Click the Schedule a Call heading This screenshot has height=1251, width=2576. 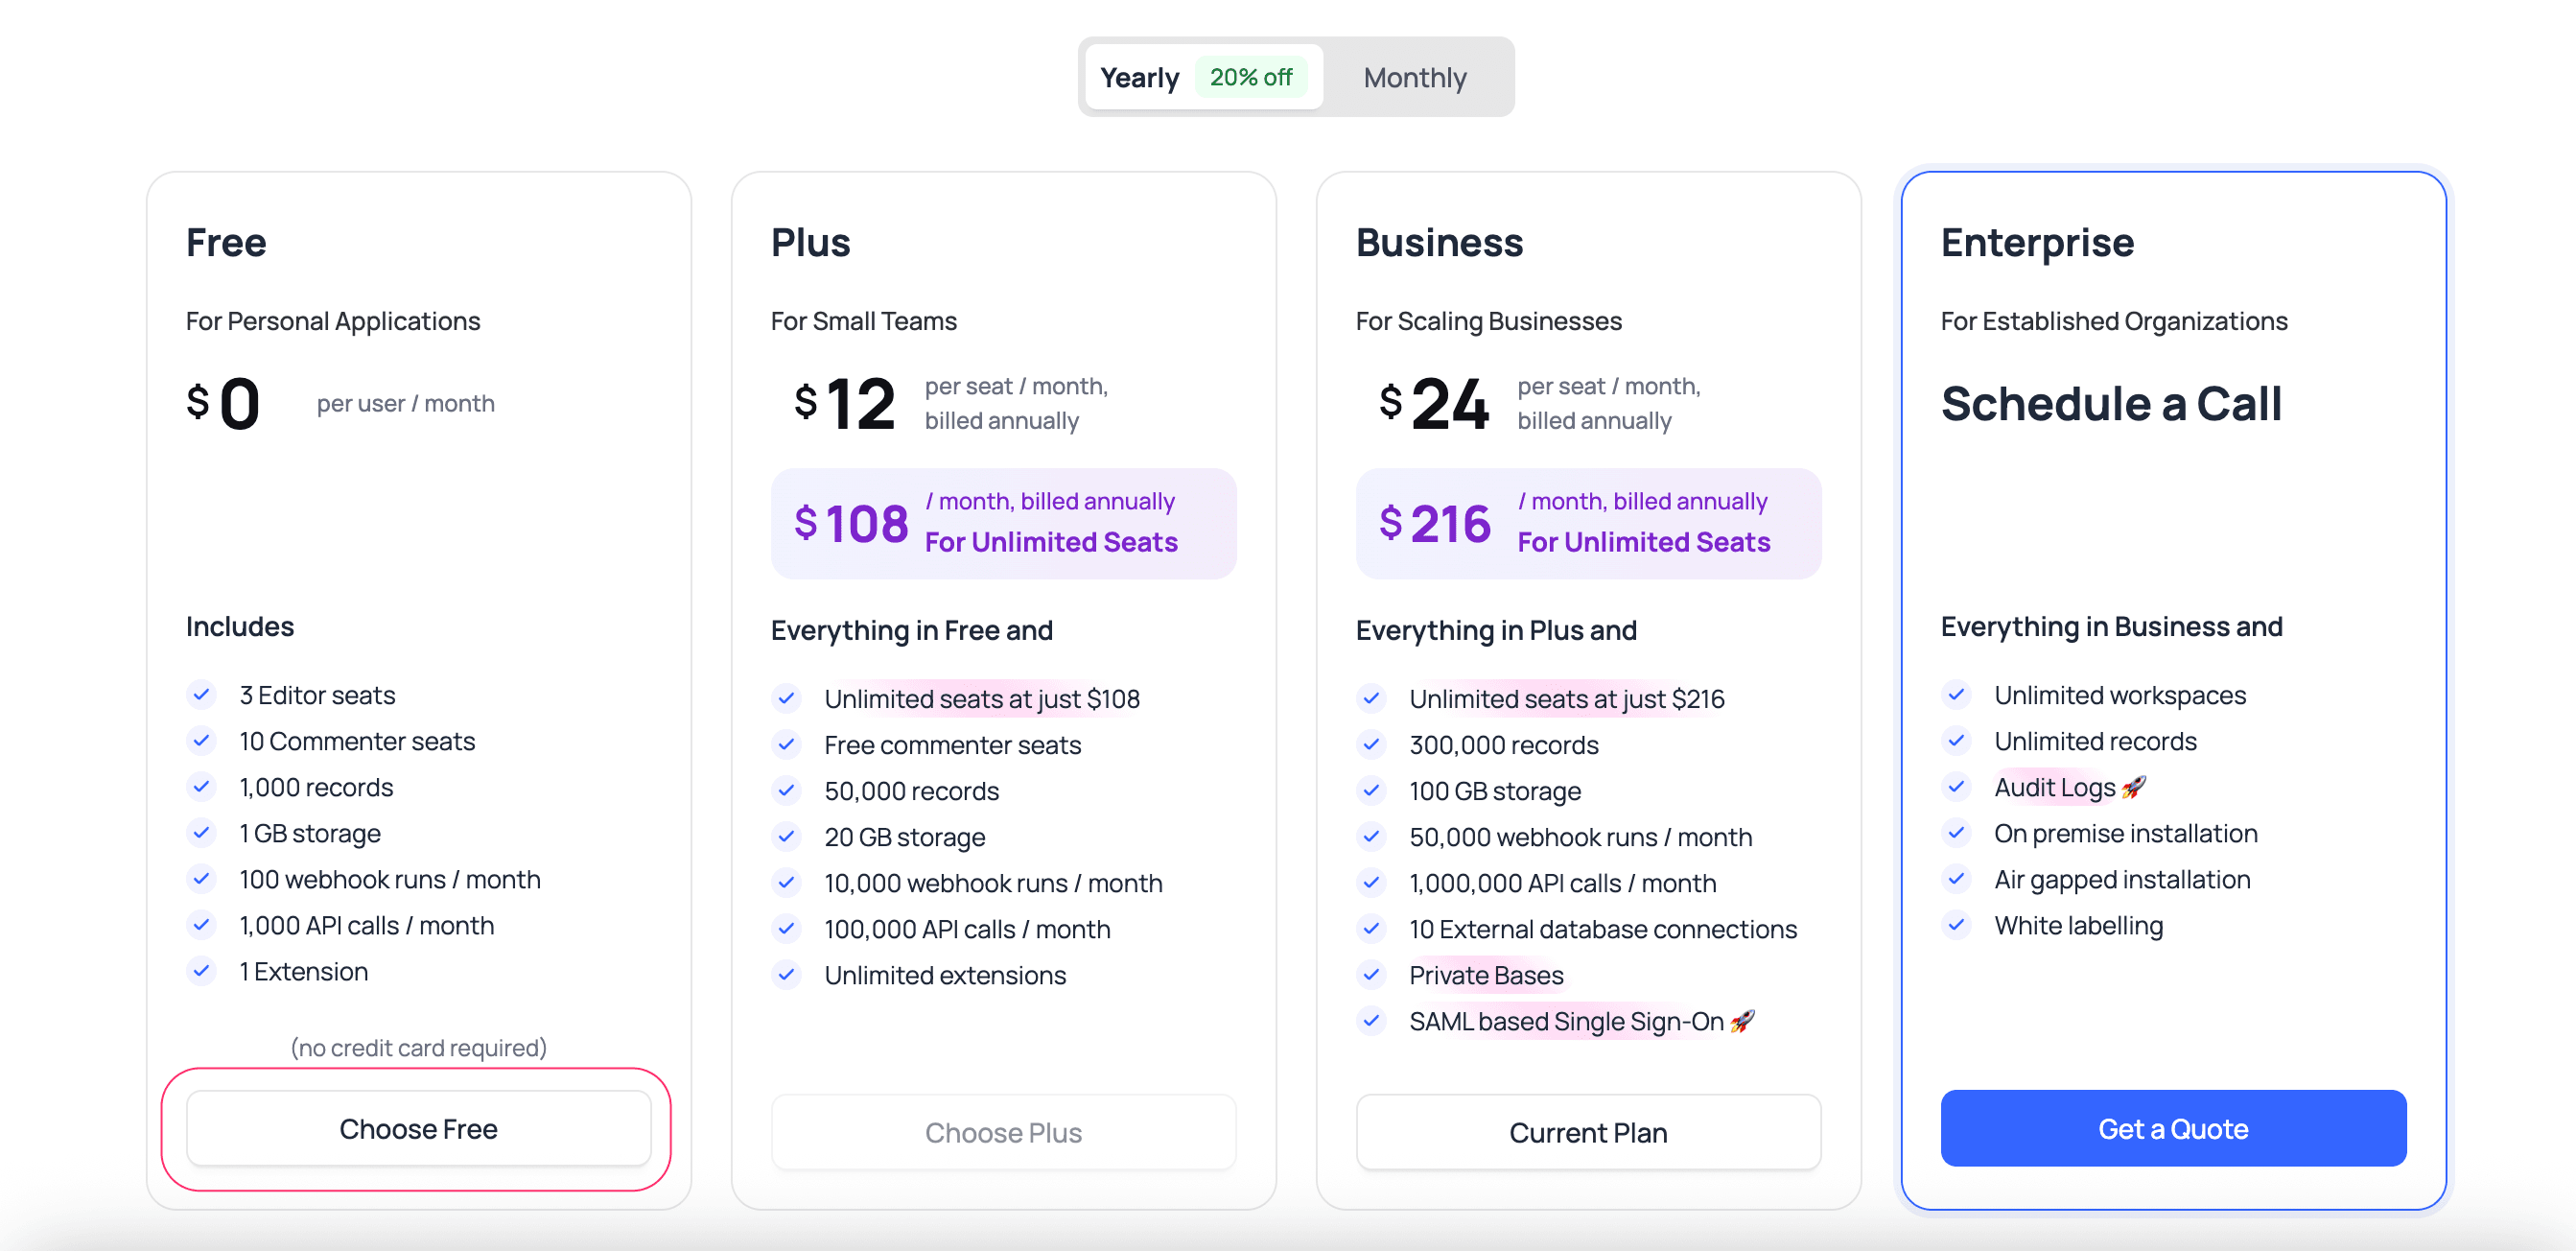2110,404
